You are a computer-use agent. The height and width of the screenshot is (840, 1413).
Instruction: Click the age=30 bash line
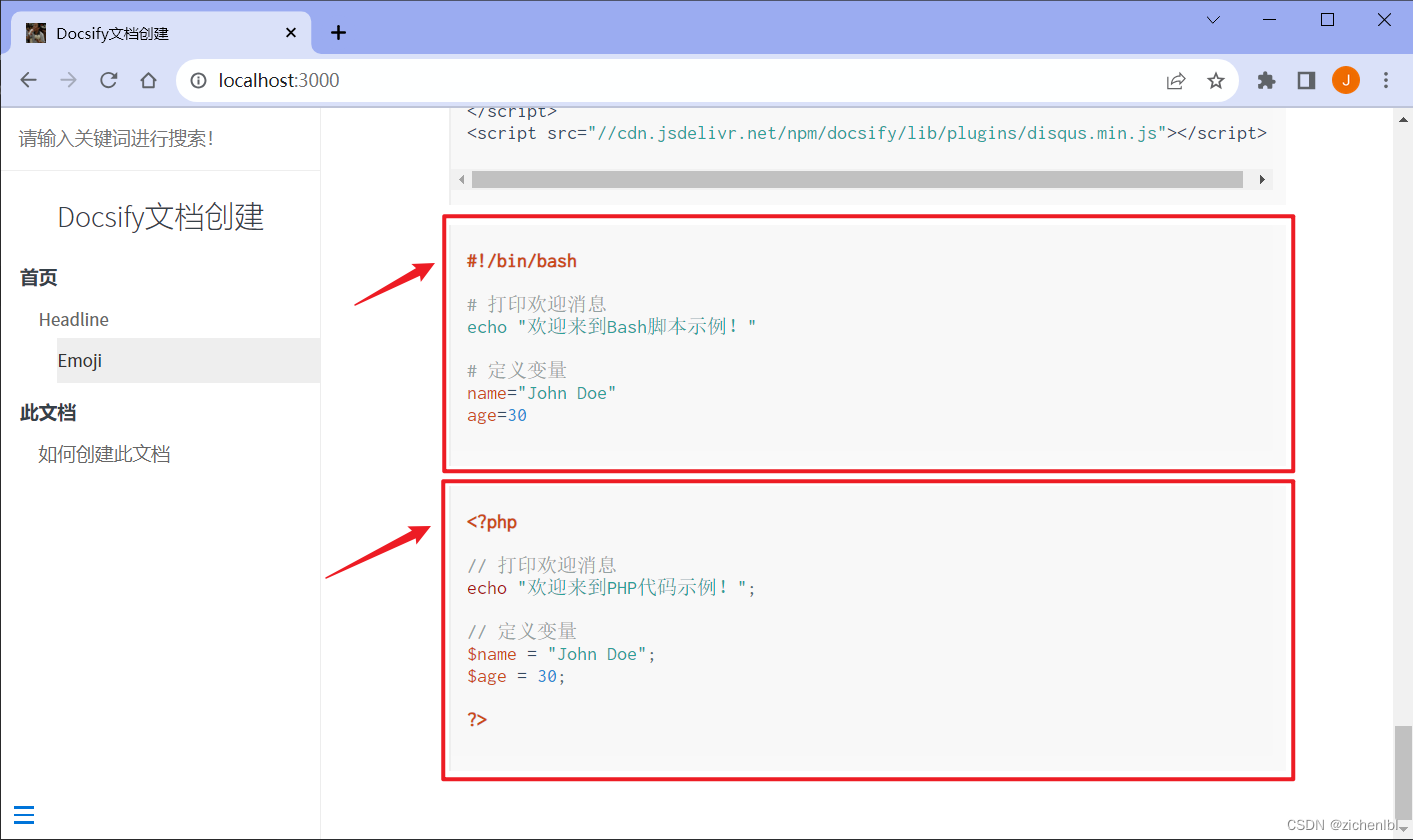pyautogui.click(x=497, y=415)
